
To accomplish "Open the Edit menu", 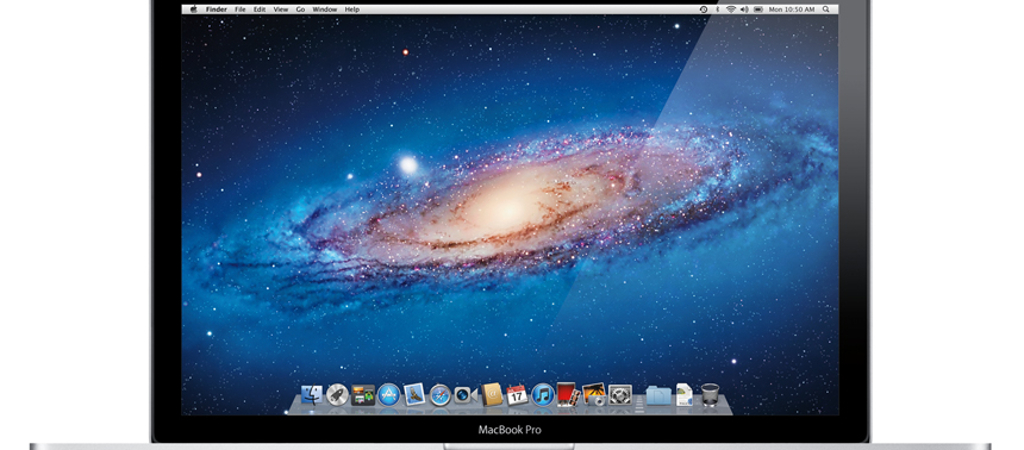I will [260, 9].
